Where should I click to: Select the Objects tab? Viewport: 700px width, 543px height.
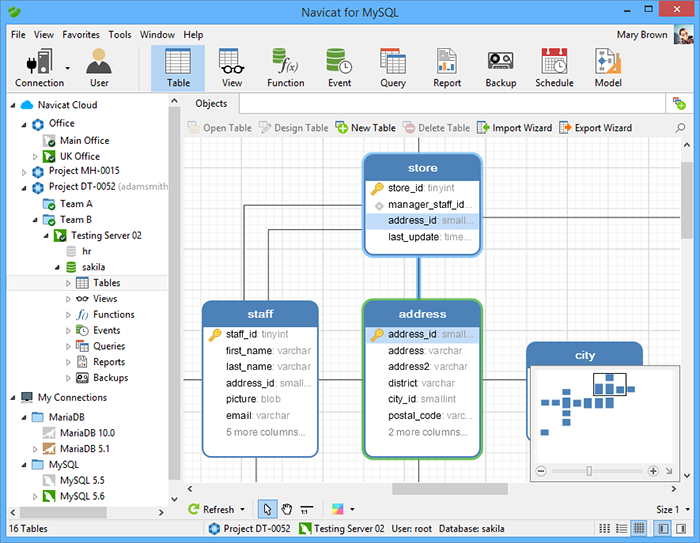point(211,104)
